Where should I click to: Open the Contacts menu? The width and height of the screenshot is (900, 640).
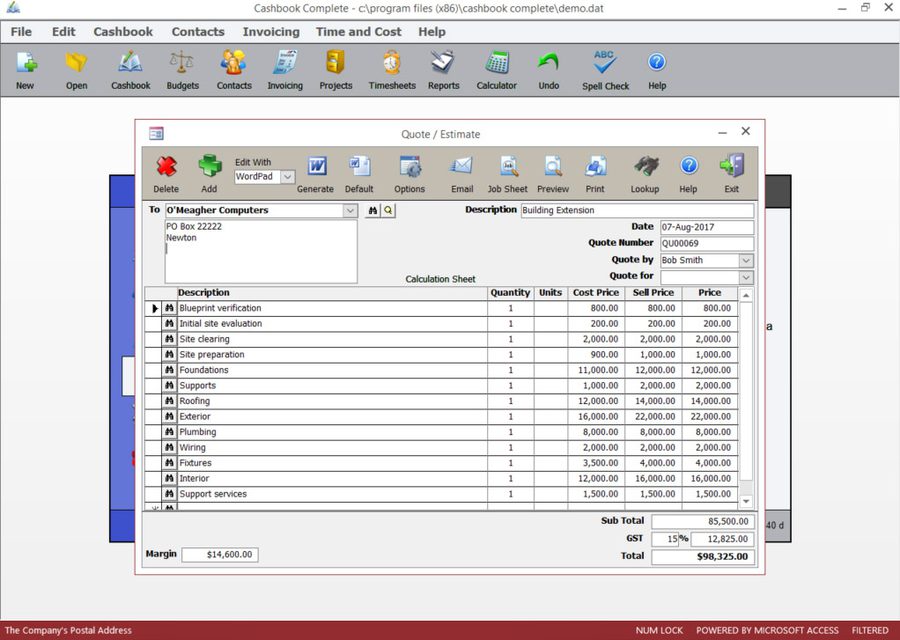[198, 32]
